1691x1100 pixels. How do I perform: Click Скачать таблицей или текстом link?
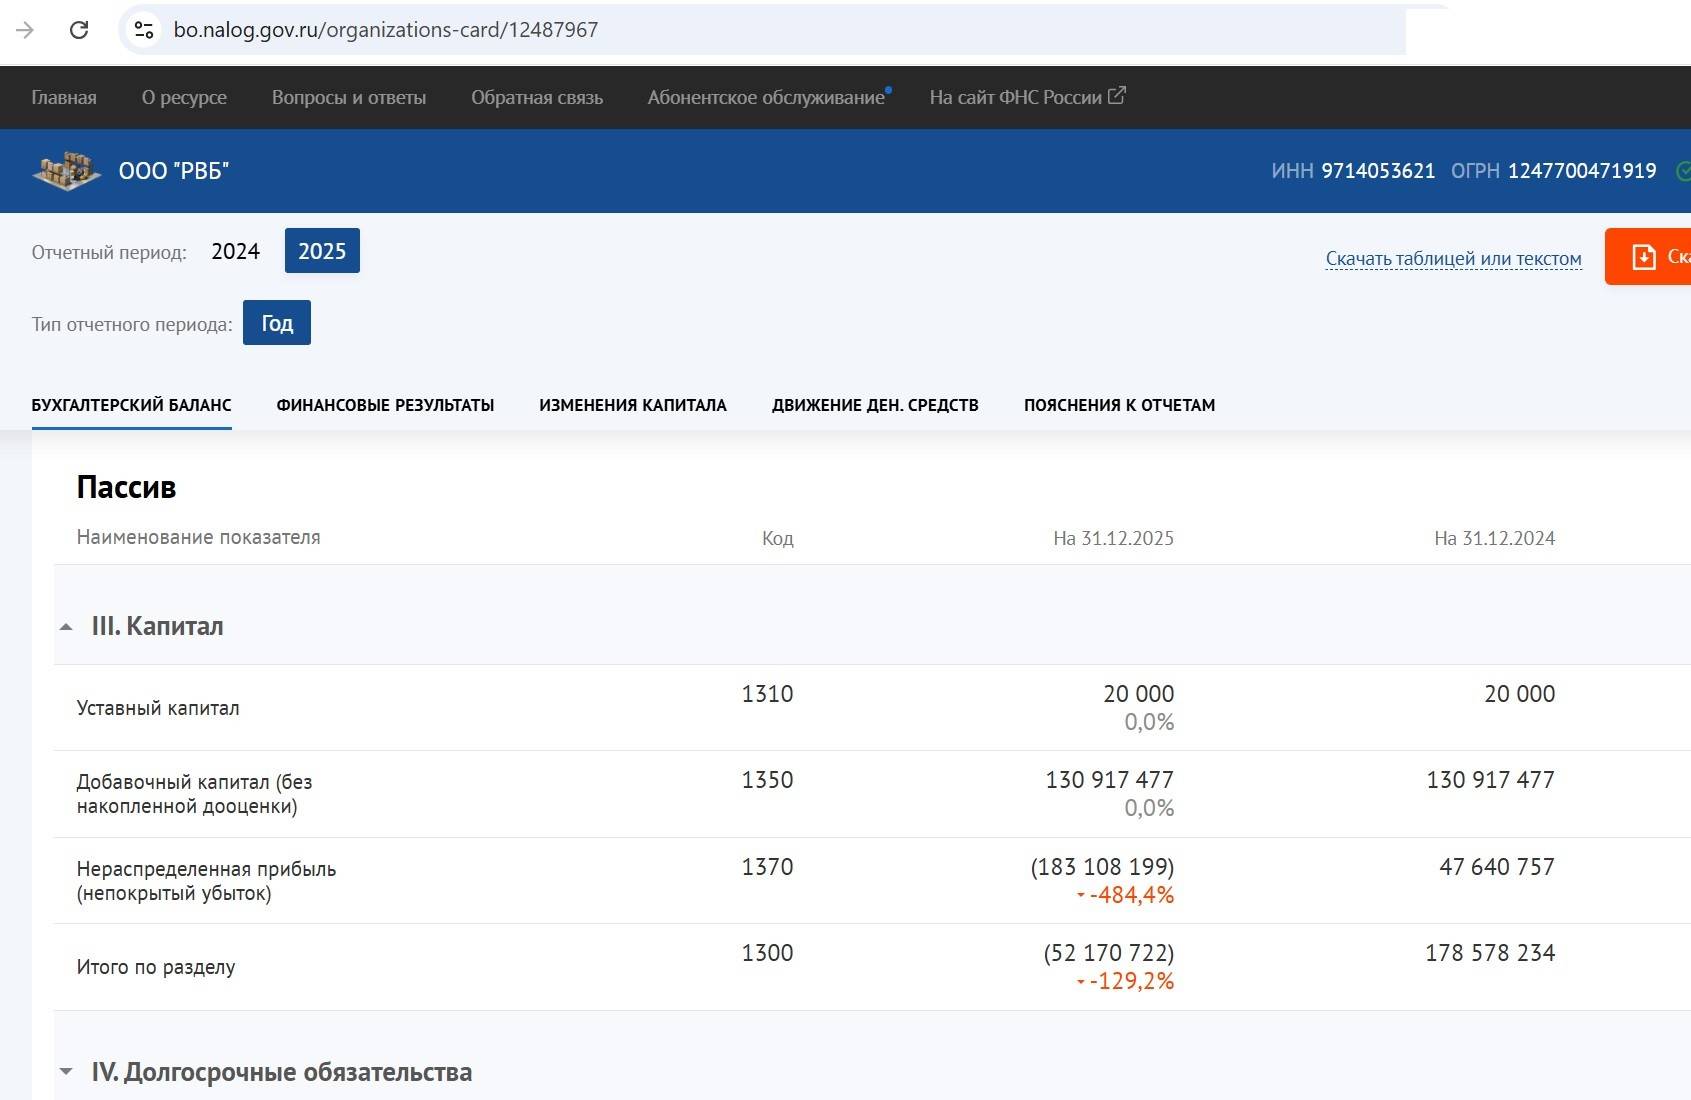(1453, 258)
